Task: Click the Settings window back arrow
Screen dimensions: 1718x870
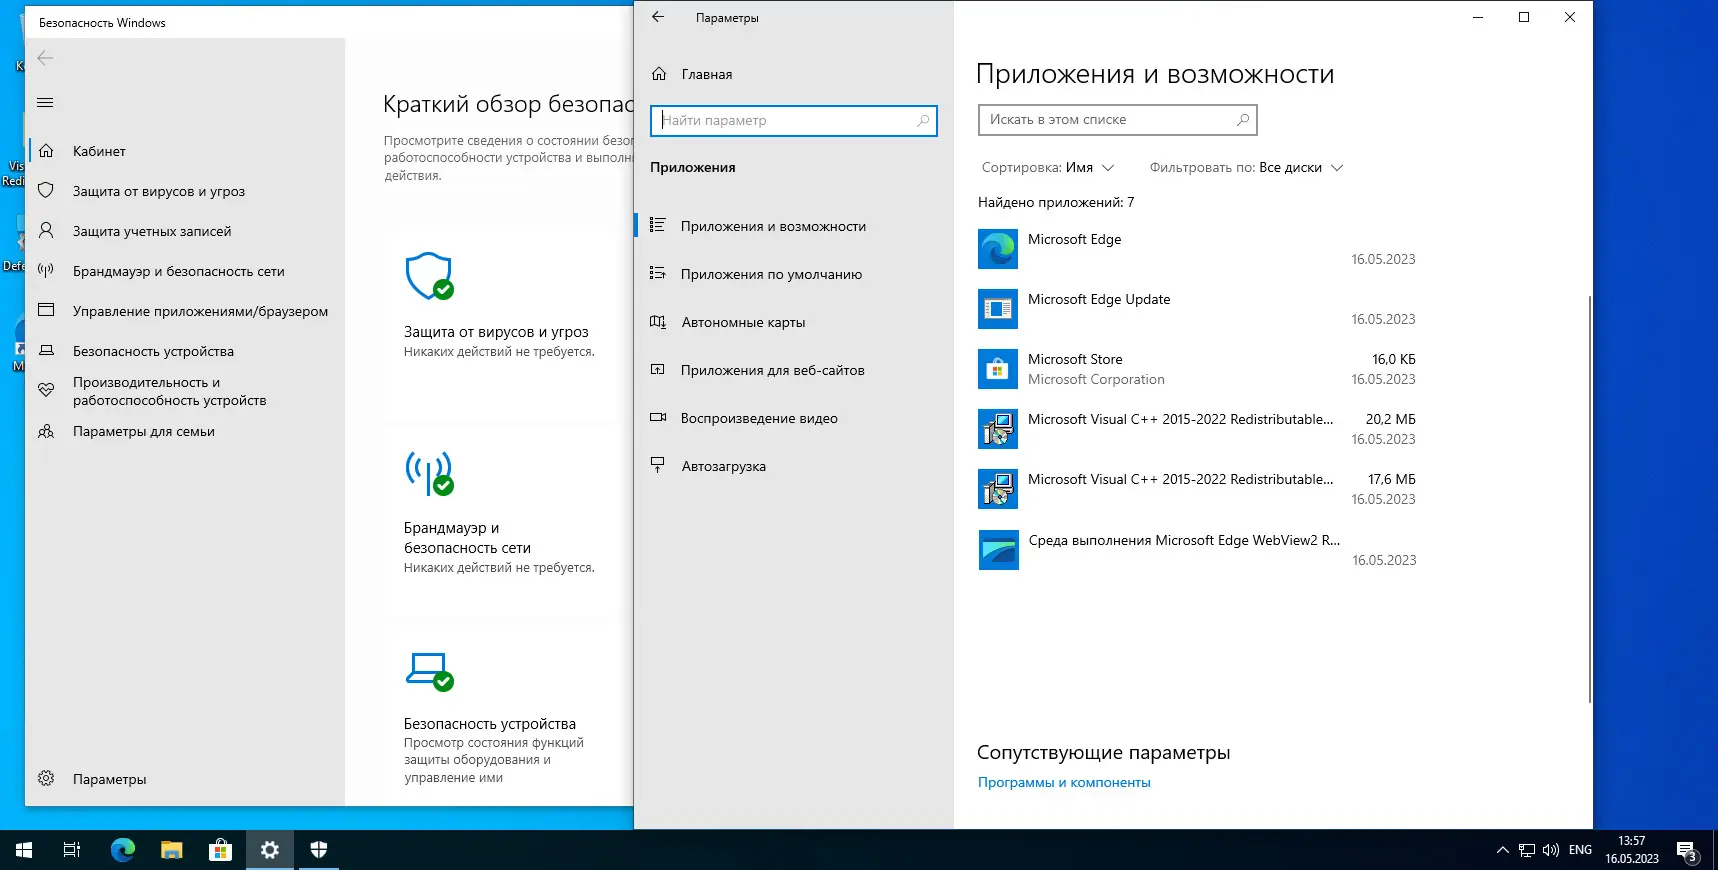Action: (x=658, y=17)
